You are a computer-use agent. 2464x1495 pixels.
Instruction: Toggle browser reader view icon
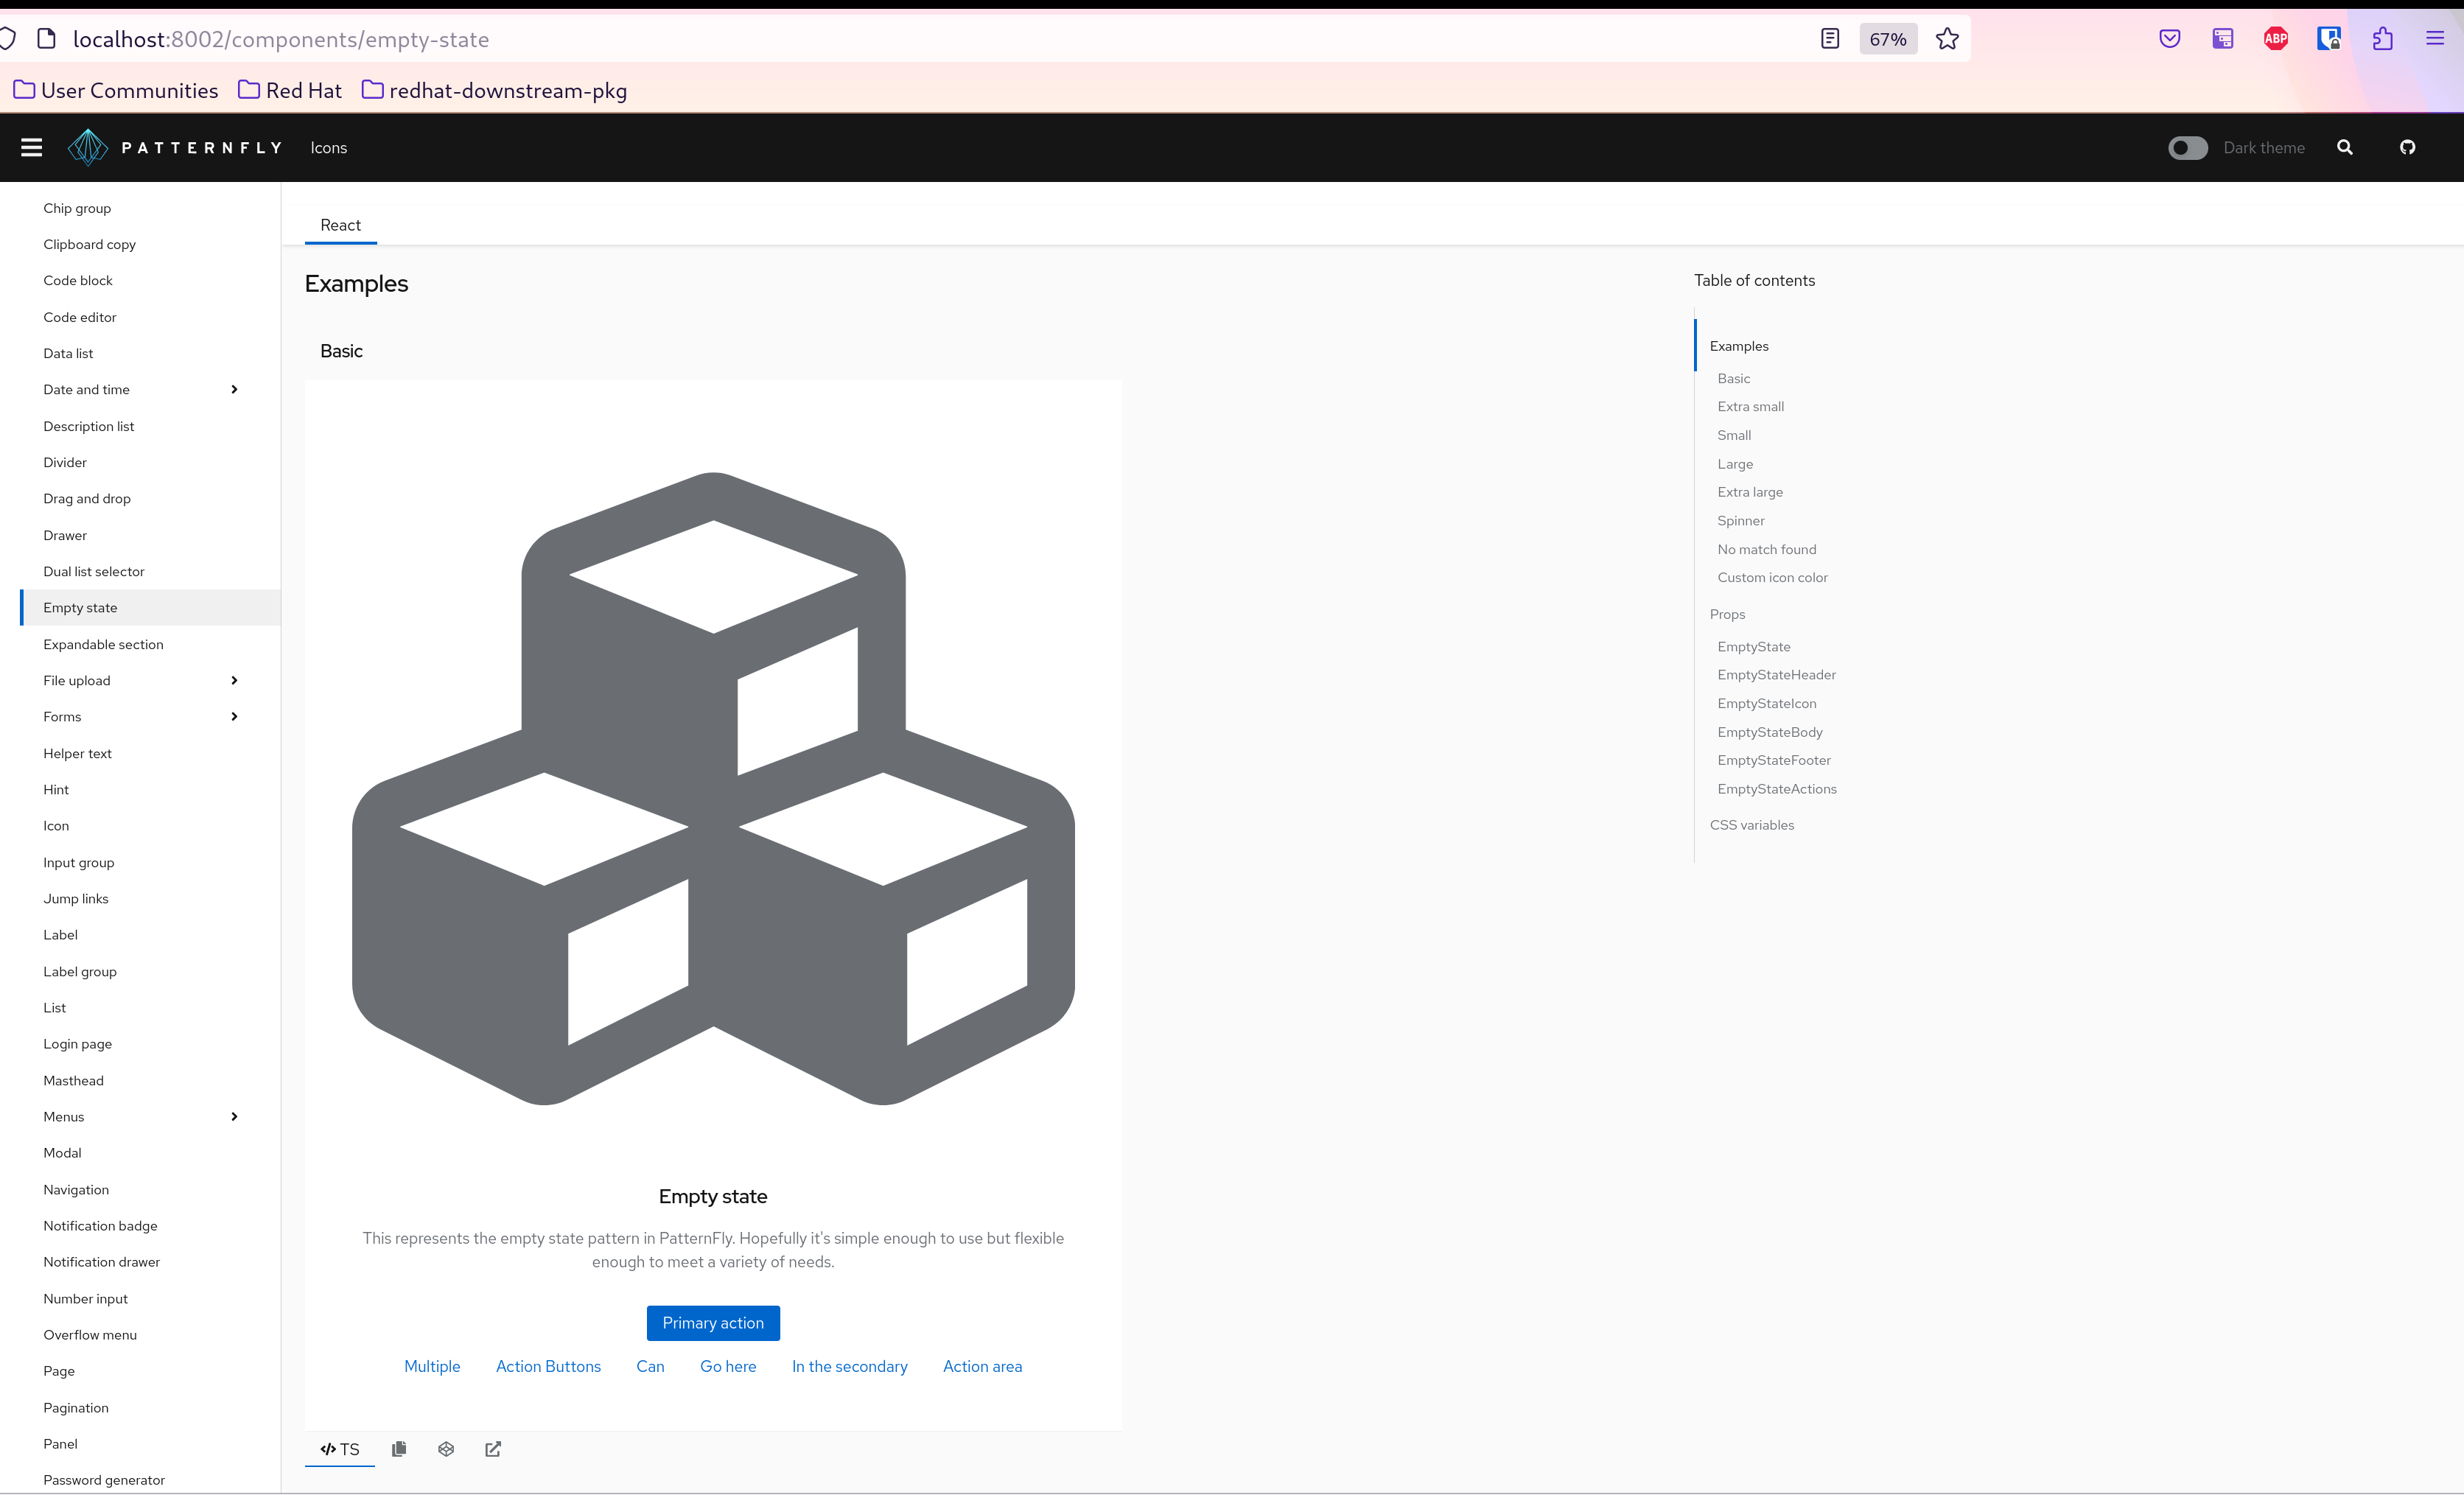(1829, 39)
